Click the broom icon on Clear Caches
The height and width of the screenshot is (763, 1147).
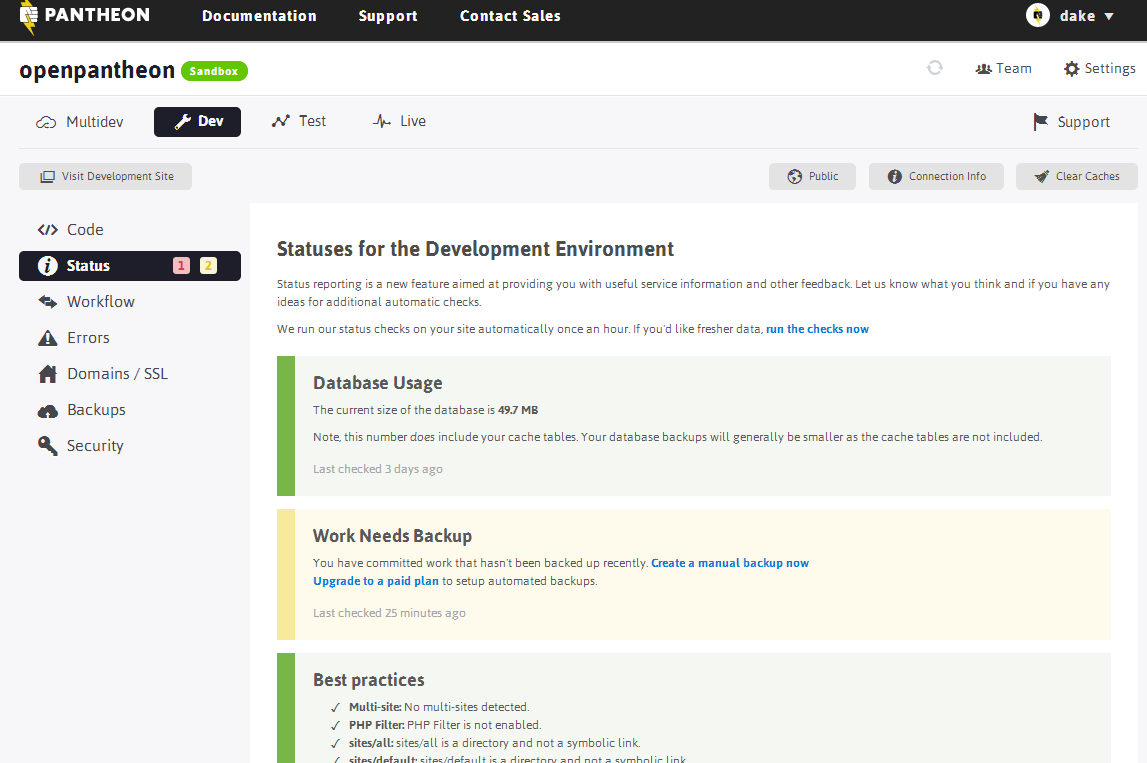click(x=1042, y=176)
